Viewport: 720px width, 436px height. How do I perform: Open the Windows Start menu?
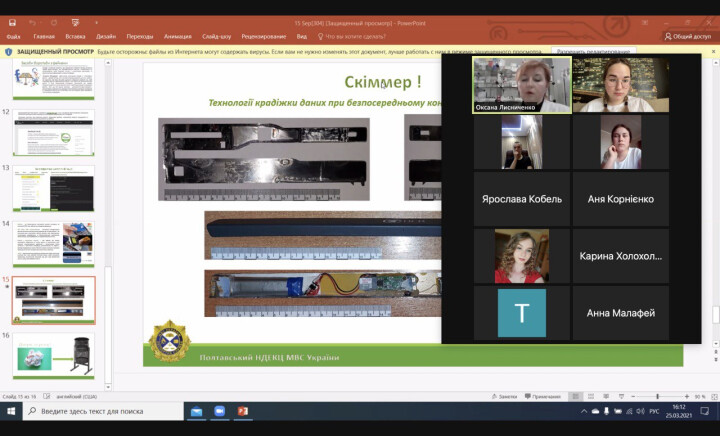click(9, 411)
